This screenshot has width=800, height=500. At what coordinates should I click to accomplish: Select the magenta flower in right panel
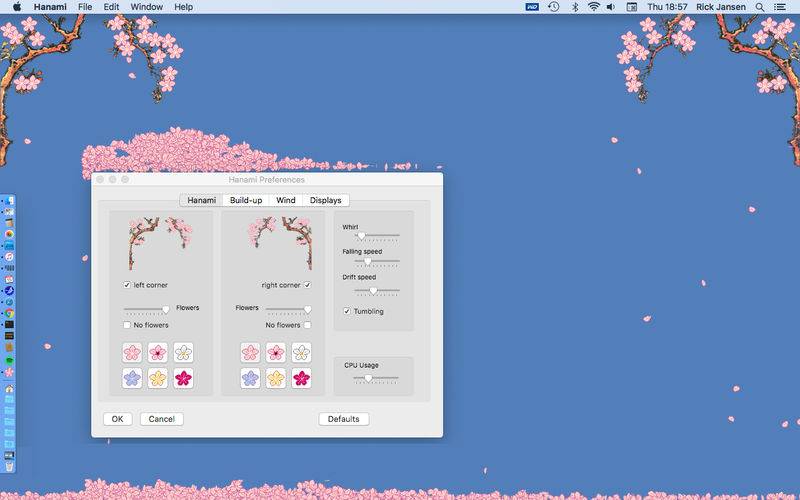point(301,378)
